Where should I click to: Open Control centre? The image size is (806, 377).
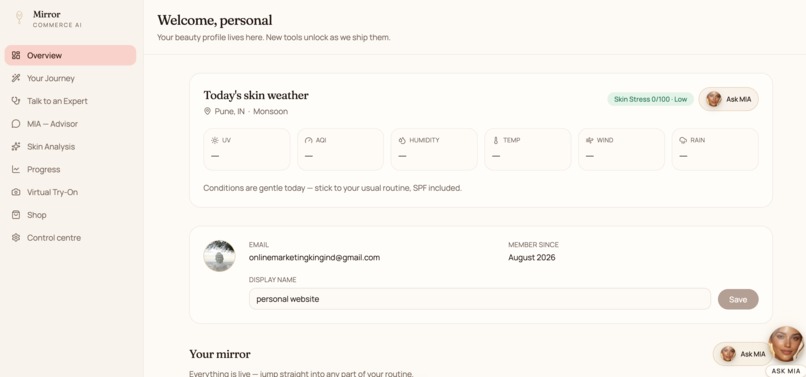(x=70, y=238)
